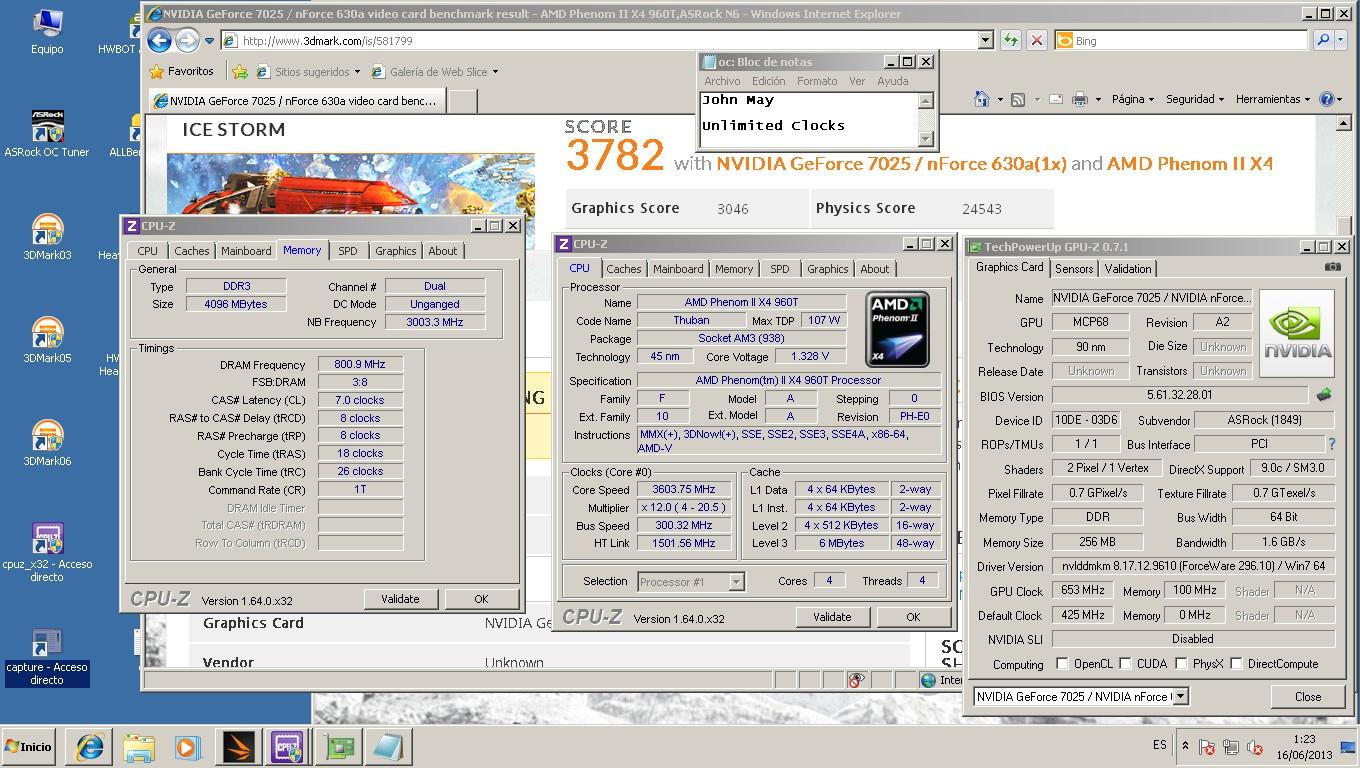The height and width of the screenshot is (768, 1360).
Task: Click the Action Center flag tray icon
Action: (1207, 747)
